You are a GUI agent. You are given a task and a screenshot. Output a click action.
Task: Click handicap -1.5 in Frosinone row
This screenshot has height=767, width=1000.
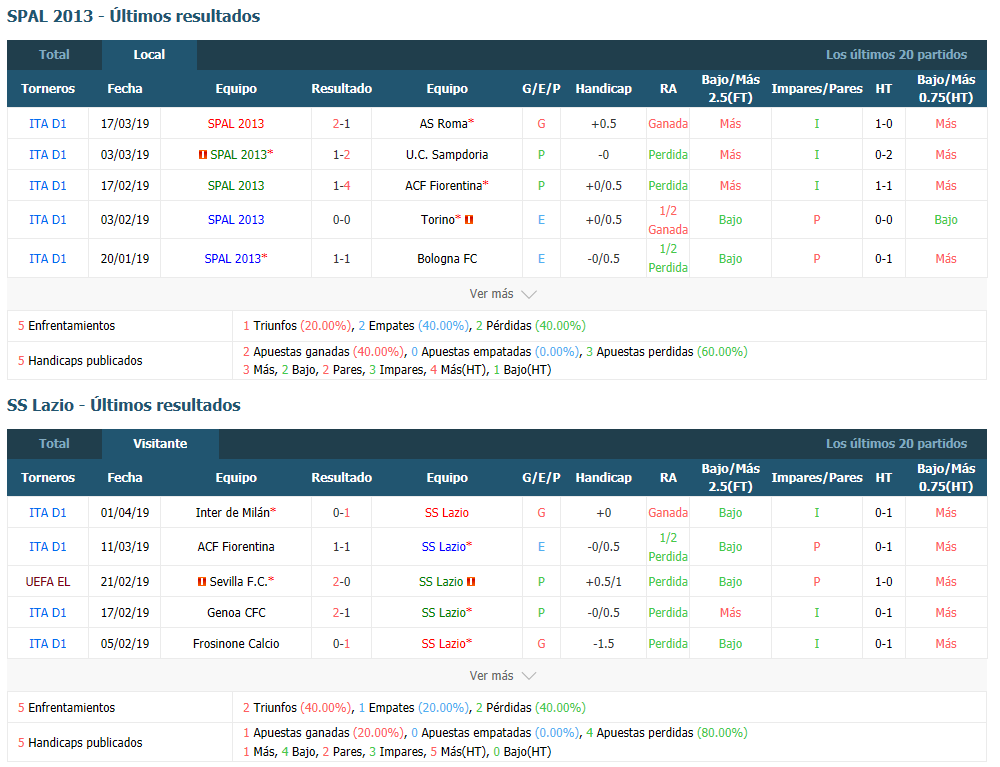(604, 644)
